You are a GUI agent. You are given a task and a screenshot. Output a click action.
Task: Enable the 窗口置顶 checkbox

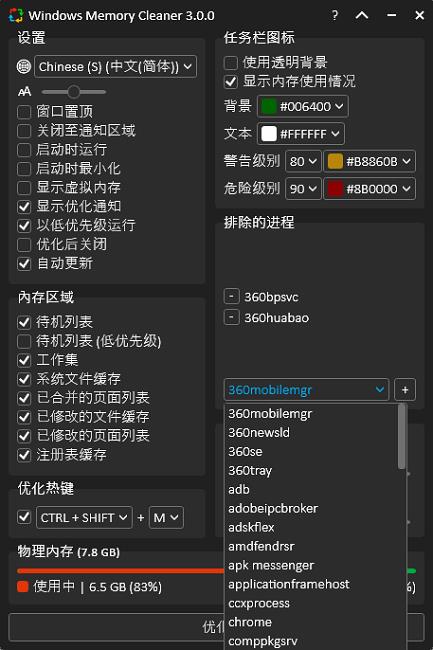(24, 112)
